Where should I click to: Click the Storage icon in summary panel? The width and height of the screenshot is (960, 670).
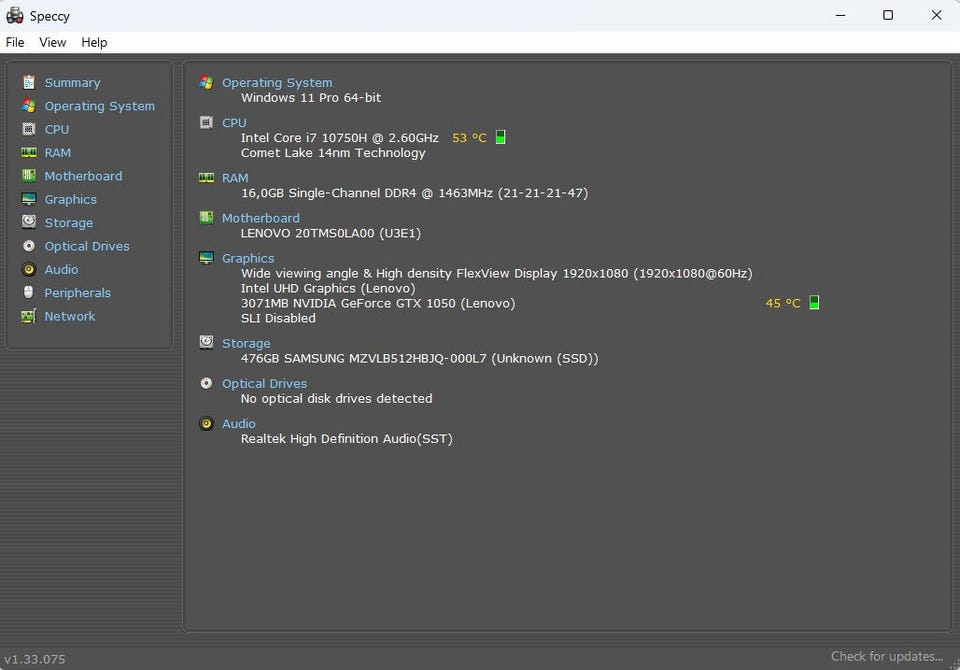[206, 342]
